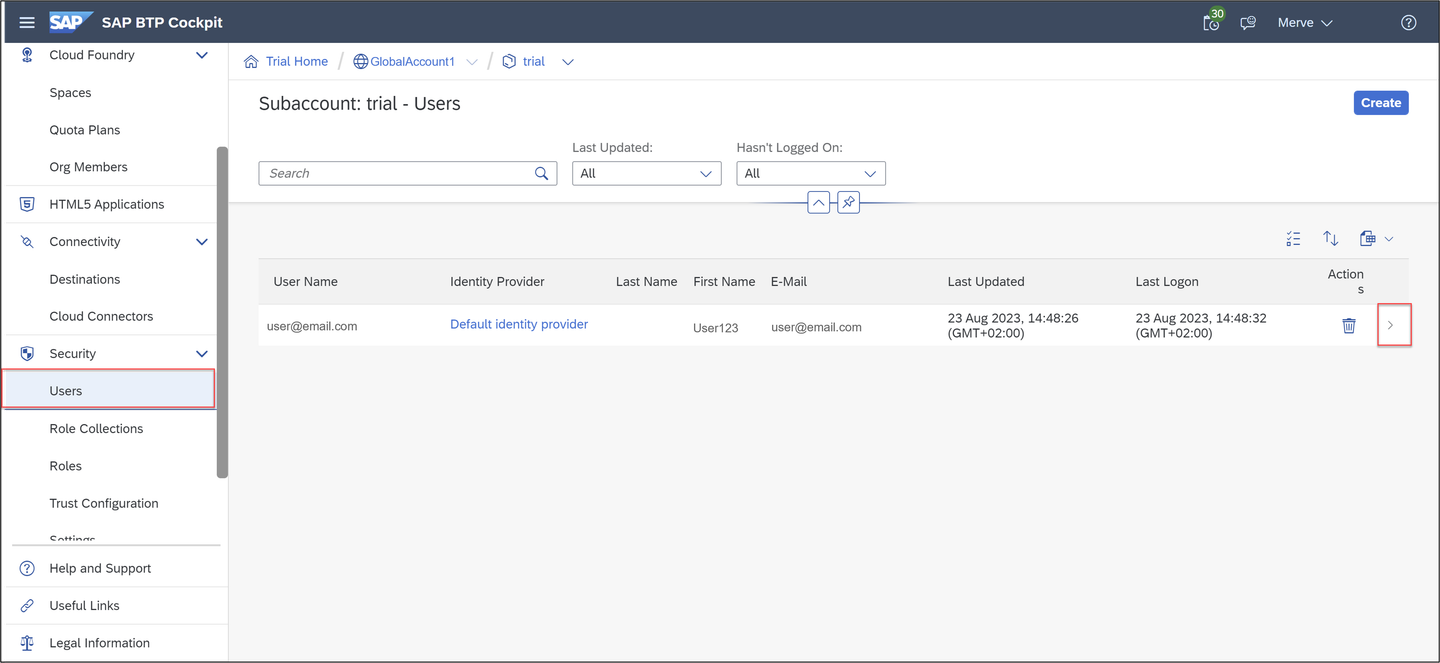1440x663 pixels.
Task: Click the trial subaccount cube icon
Action: 509,62
